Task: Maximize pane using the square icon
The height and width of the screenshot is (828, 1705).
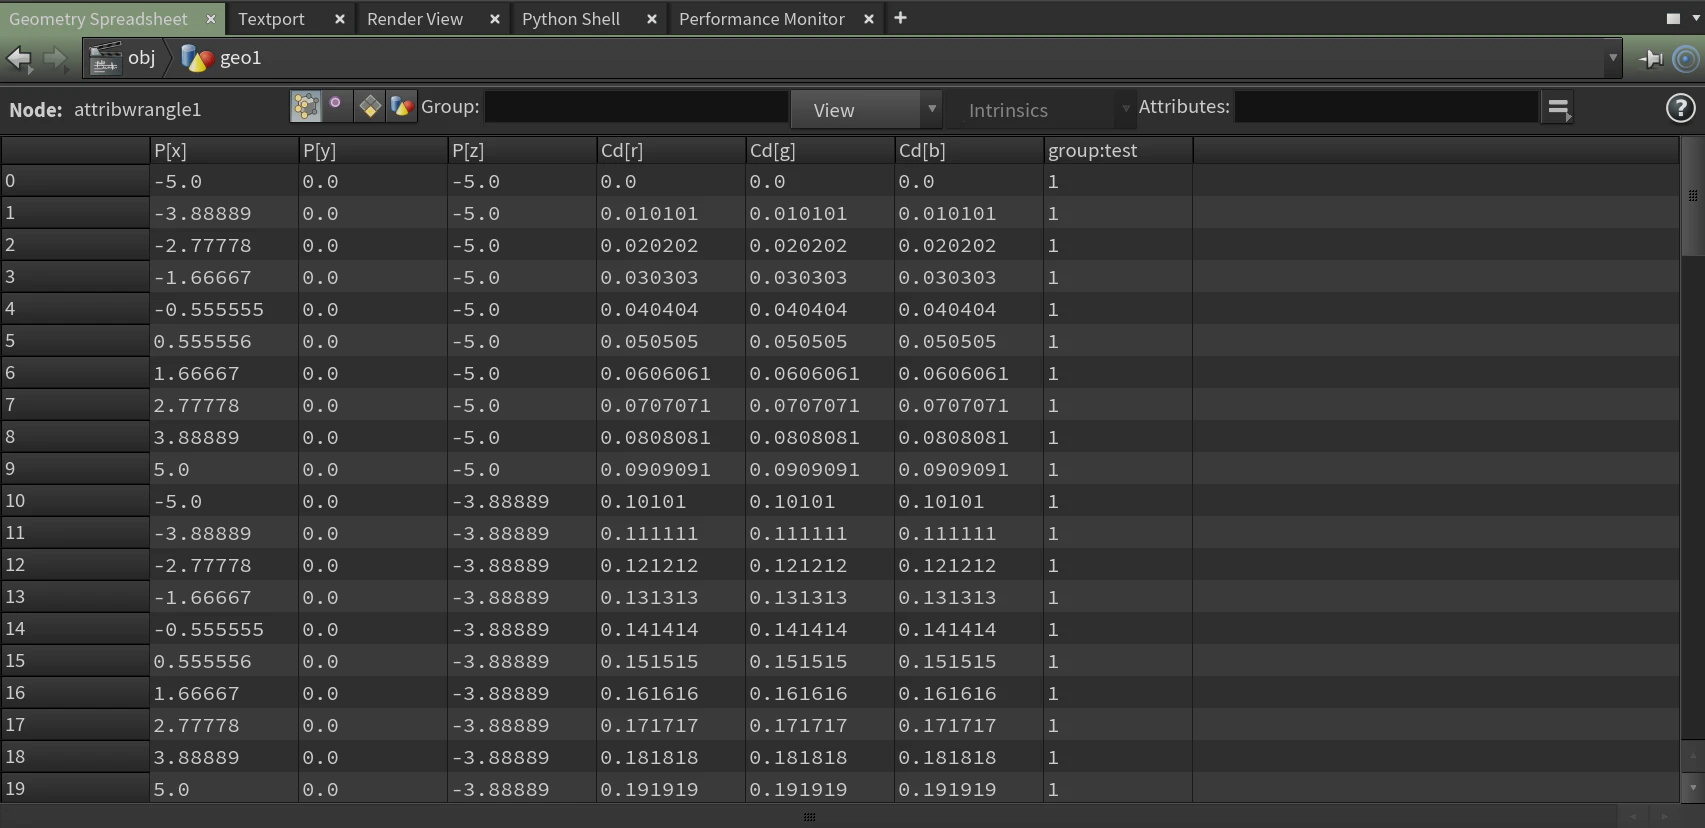Action: 1673,18
